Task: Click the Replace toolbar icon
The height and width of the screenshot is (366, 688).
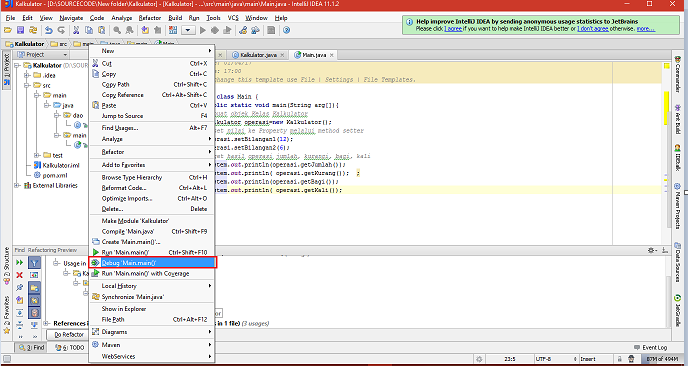Action: [129, 30]
